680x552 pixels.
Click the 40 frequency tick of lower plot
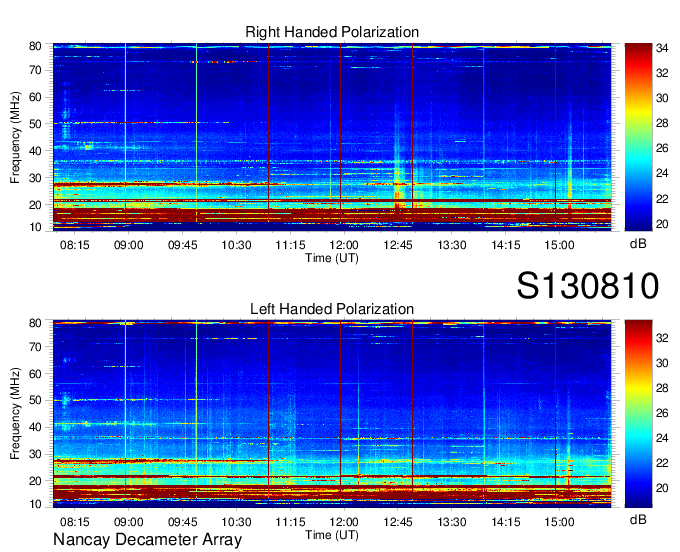pyautogui.click(x=35, y=427)
